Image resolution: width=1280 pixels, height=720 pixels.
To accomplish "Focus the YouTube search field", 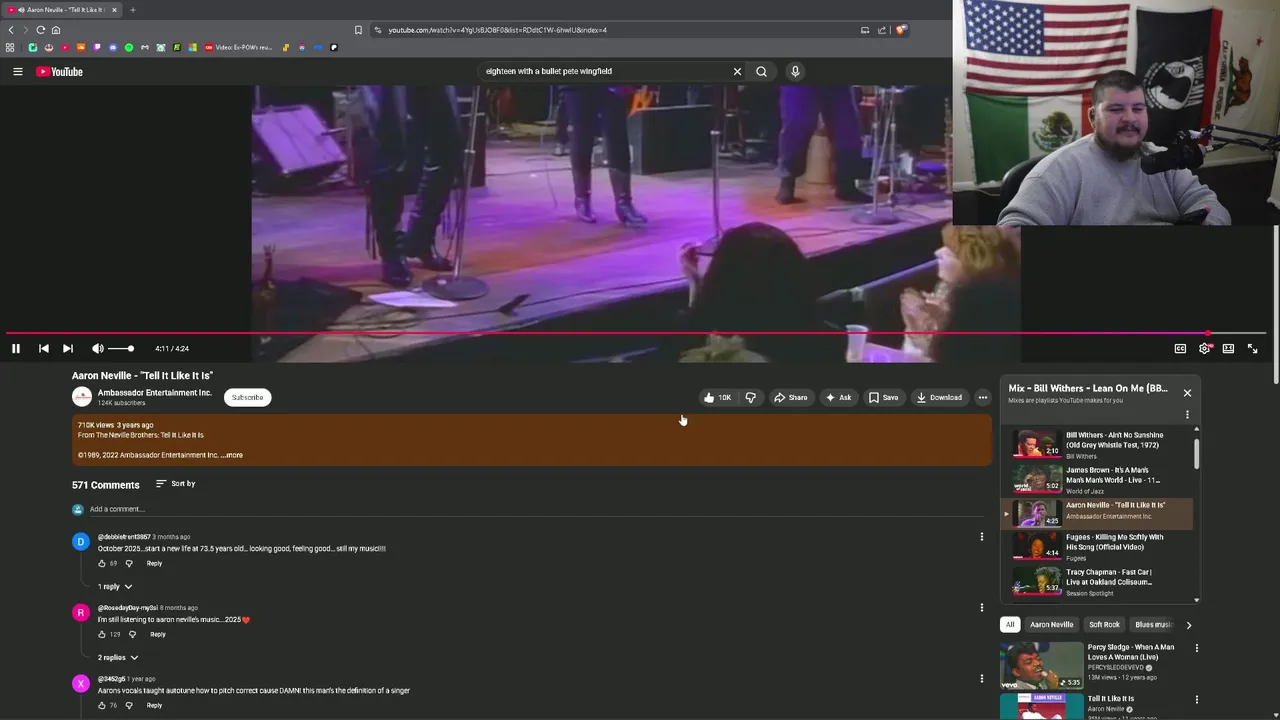I will click(x=605, y=71).
